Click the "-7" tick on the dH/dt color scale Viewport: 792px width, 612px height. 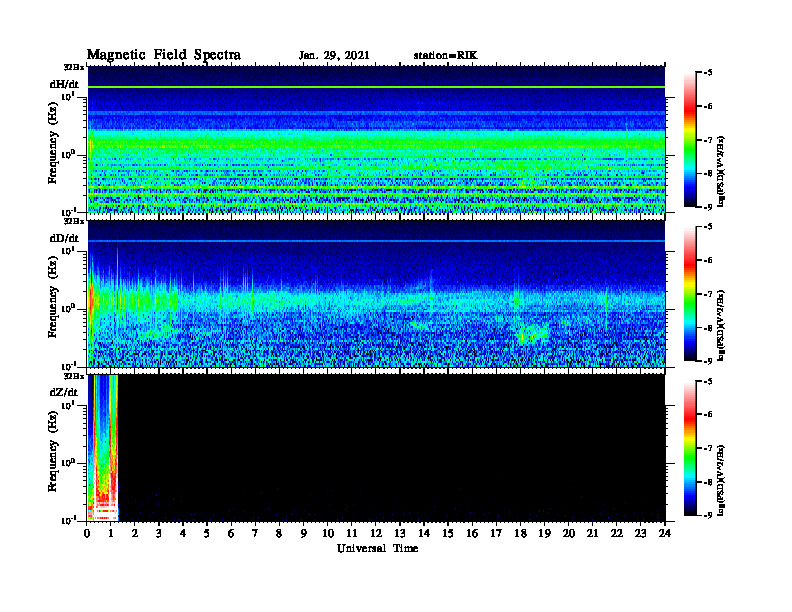[708, 140]
